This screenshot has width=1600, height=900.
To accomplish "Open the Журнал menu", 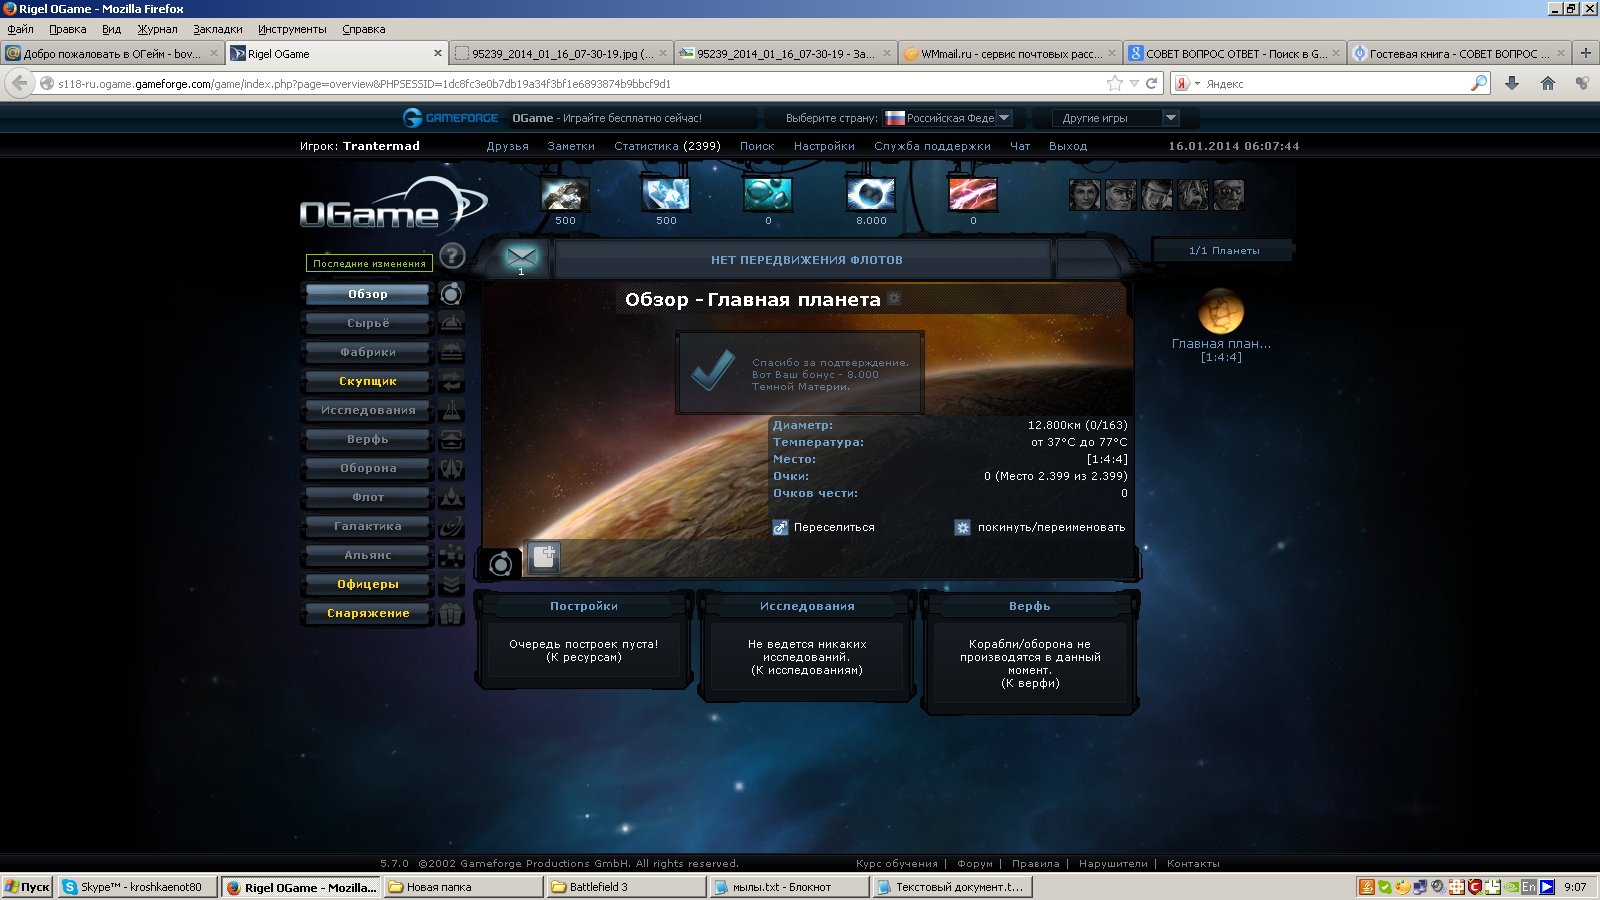I will pos(157,29).
